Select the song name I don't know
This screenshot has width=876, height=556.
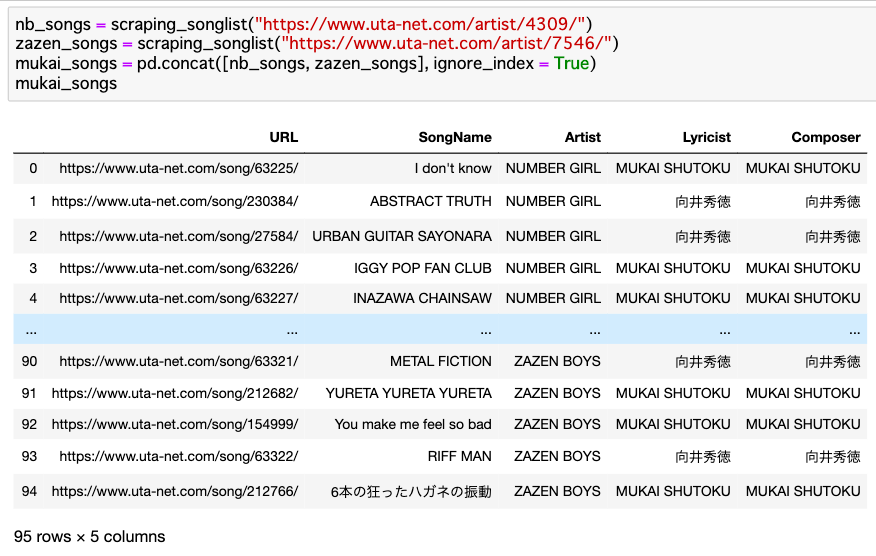pos(453,168)
